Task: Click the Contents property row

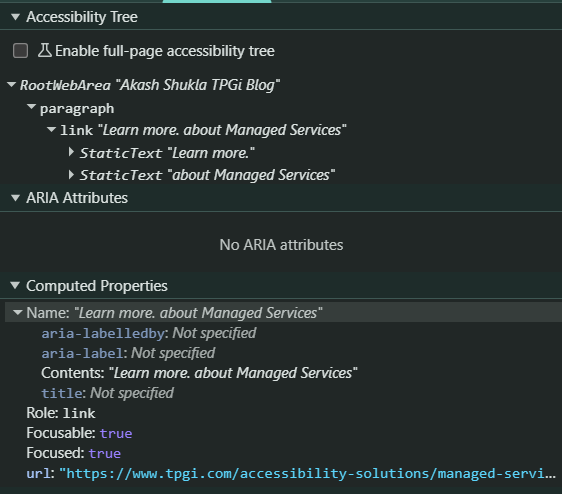Action: point(199,373)
